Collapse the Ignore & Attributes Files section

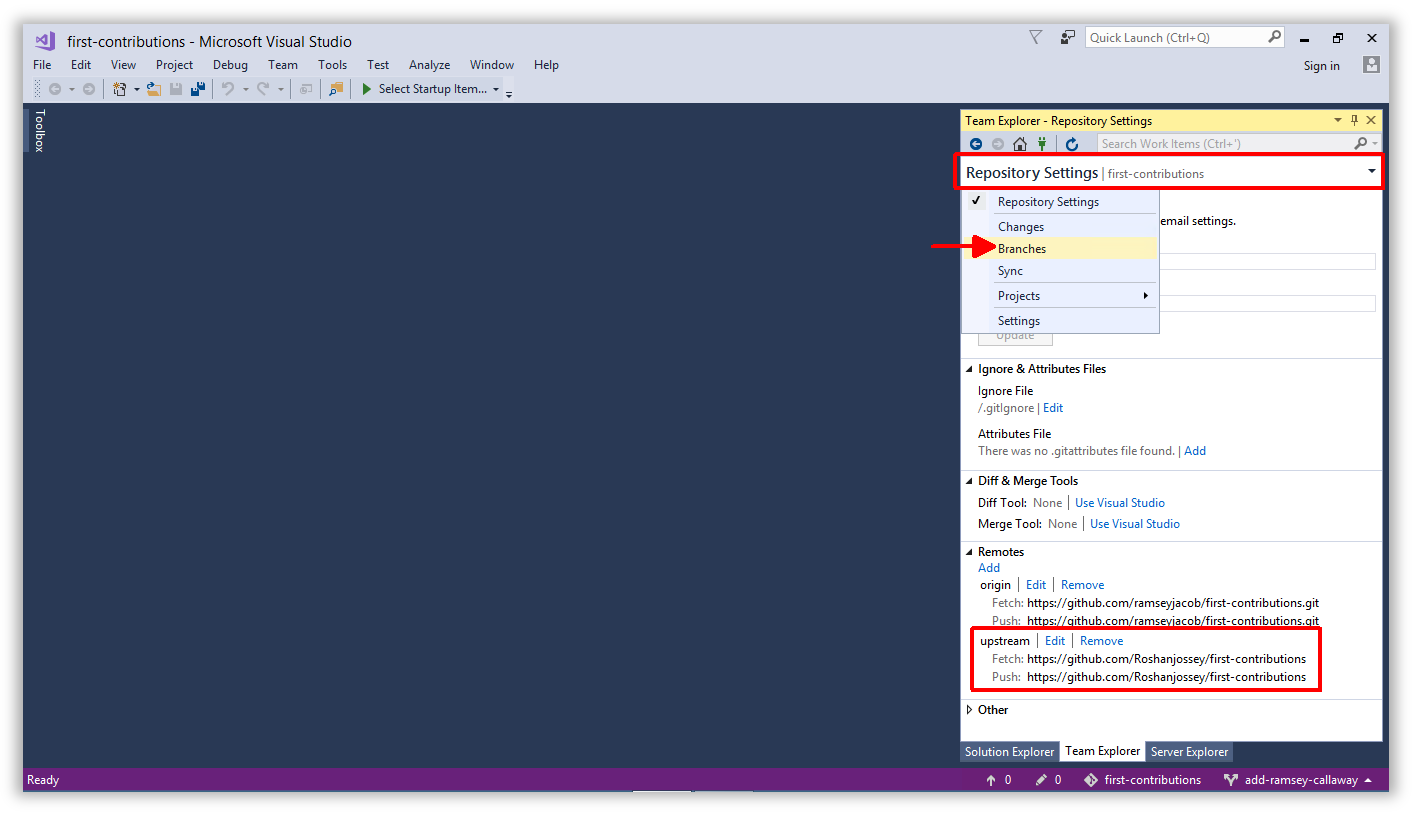(969, 369)
